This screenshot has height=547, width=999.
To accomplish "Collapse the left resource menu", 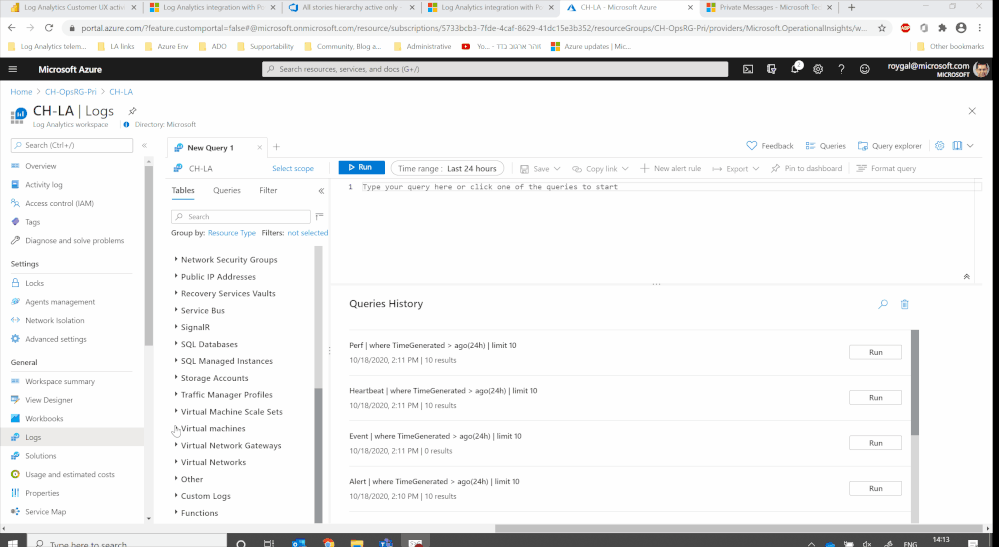I will [145, 145].
